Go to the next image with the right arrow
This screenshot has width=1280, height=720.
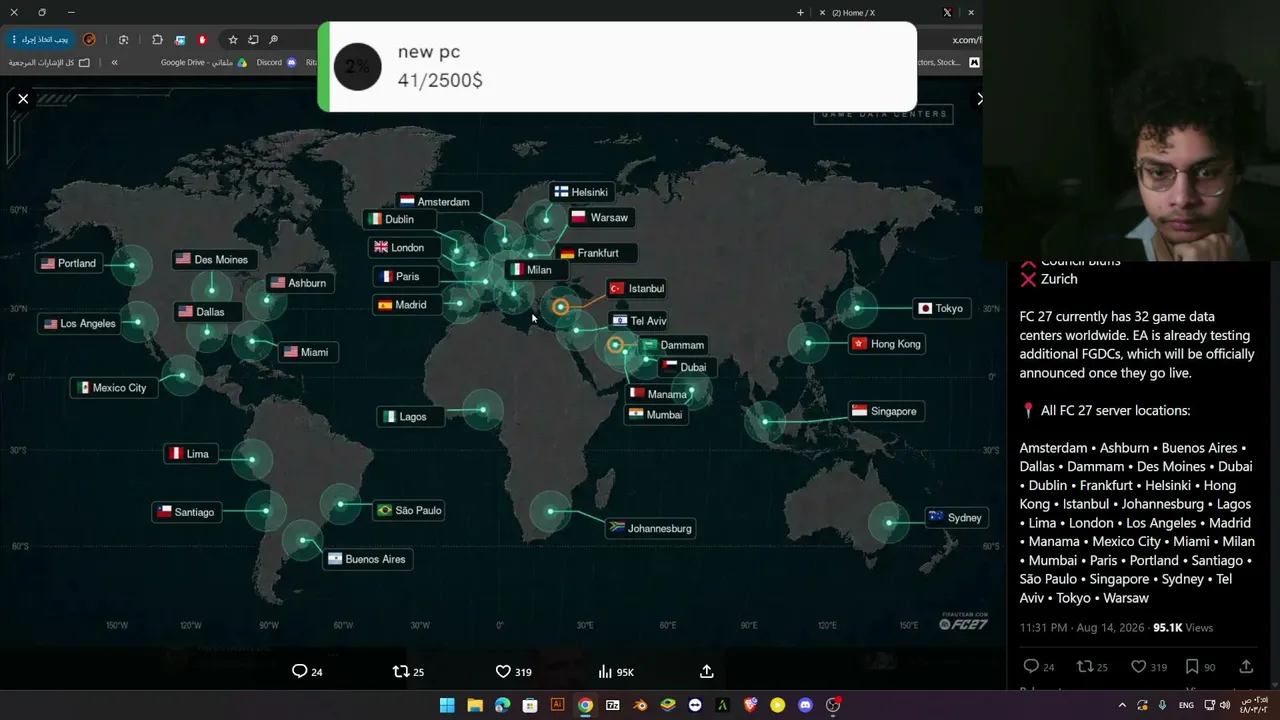pos(979,99)
